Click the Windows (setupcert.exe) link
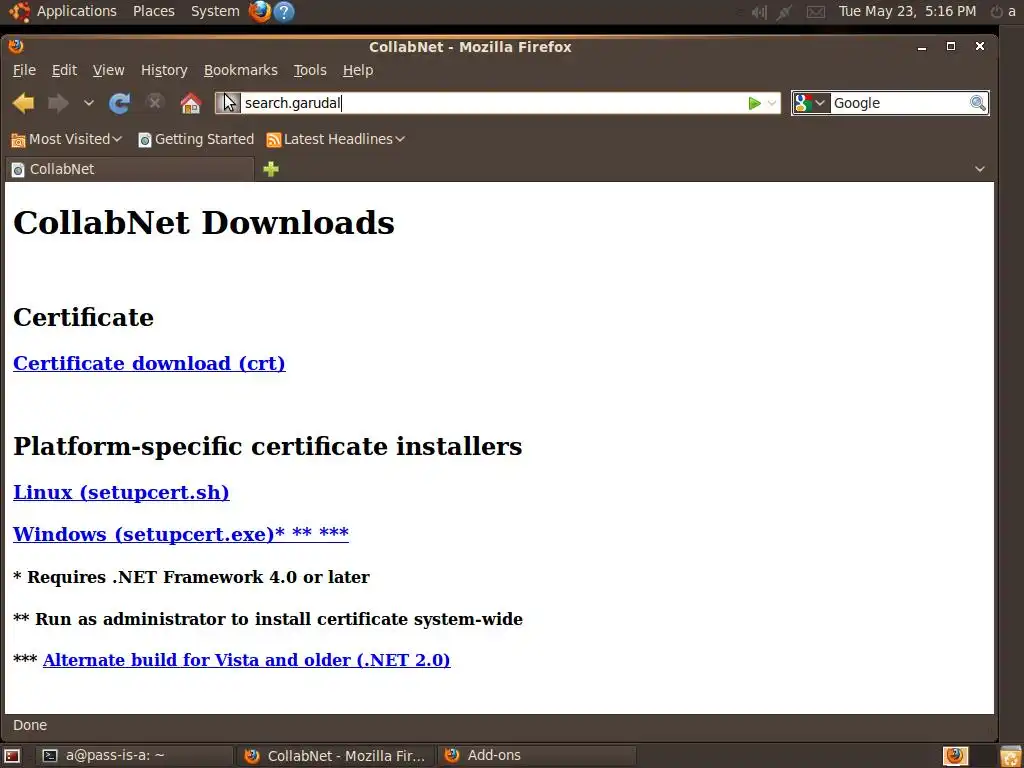Viewport: 1024px width, 768px height. click(181, 534)
